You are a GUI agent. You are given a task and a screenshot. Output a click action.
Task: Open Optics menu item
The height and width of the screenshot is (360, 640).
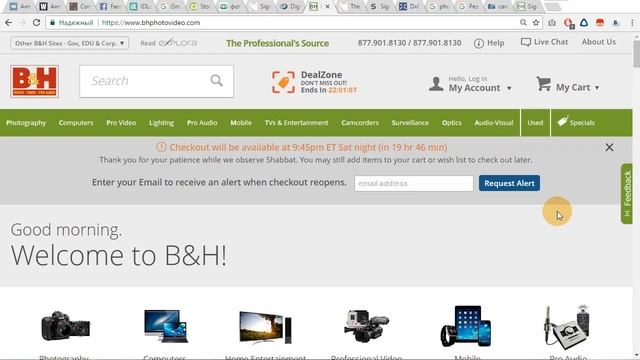pyautogui.click(x=451, y=123)
